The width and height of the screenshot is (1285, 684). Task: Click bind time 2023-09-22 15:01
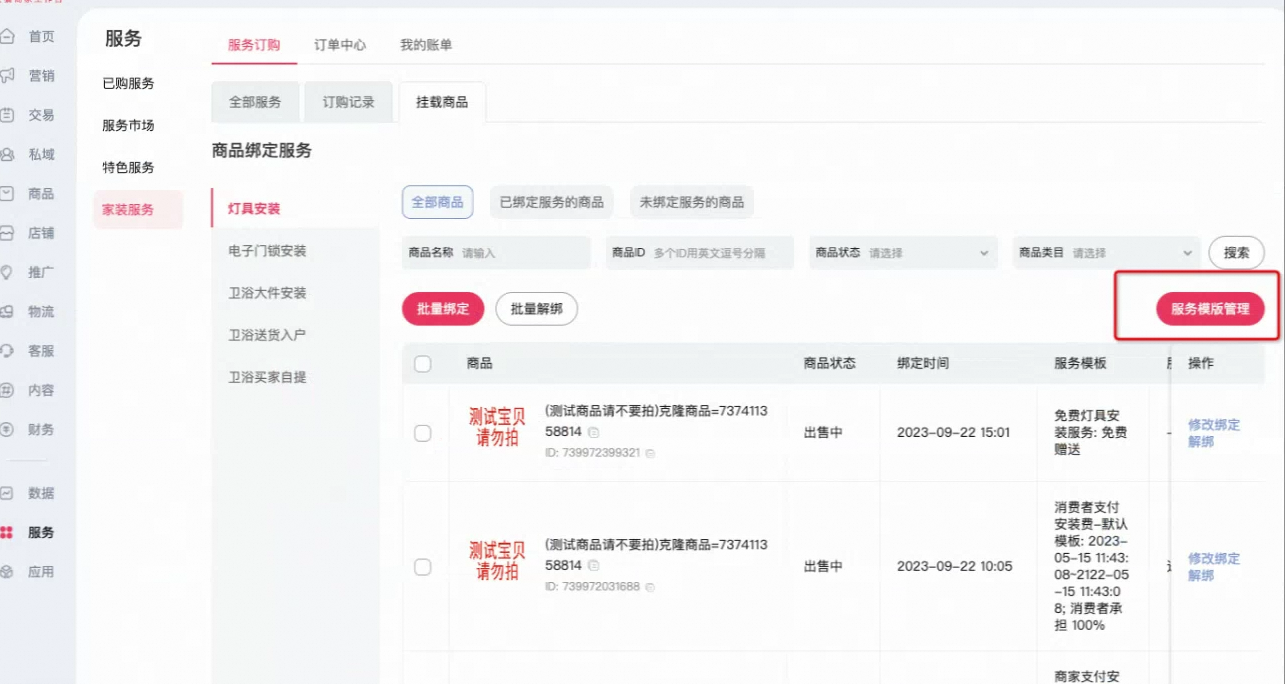(x=953, y=433)
